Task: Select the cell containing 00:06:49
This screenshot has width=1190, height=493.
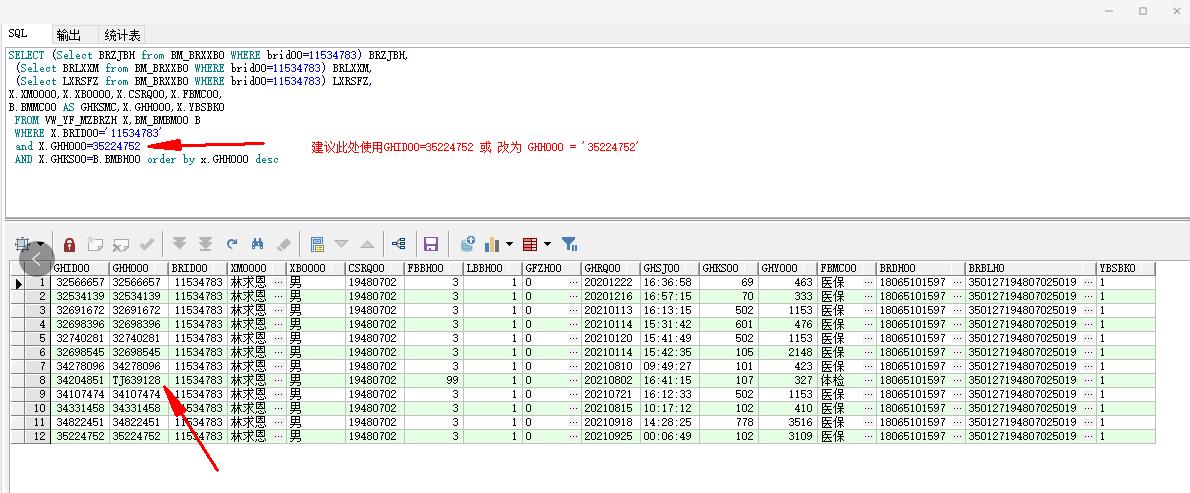Action: (x=670, y=436)
